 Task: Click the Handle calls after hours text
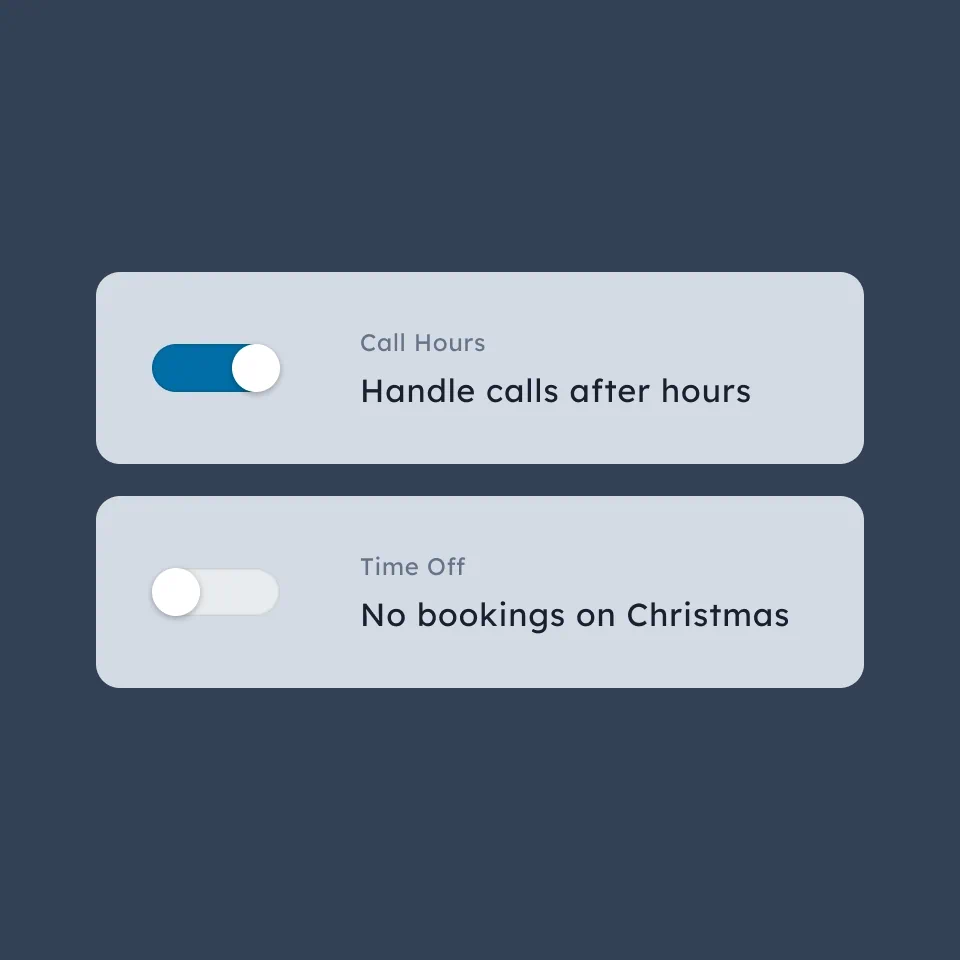(555, 391)
